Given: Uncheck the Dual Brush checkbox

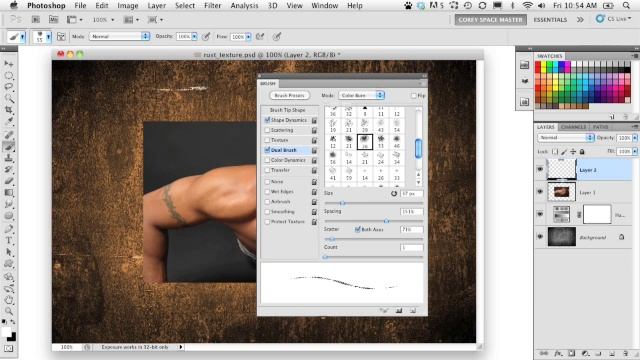Looking at the screenshot, I should (x=267, y=150).
